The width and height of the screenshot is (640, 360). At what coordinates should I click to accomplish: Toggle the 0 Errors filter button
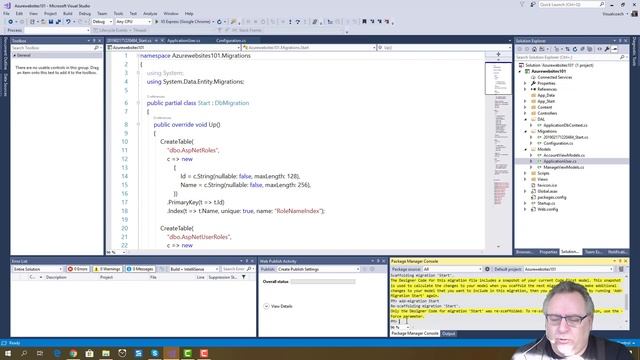(x=78, y=269)
